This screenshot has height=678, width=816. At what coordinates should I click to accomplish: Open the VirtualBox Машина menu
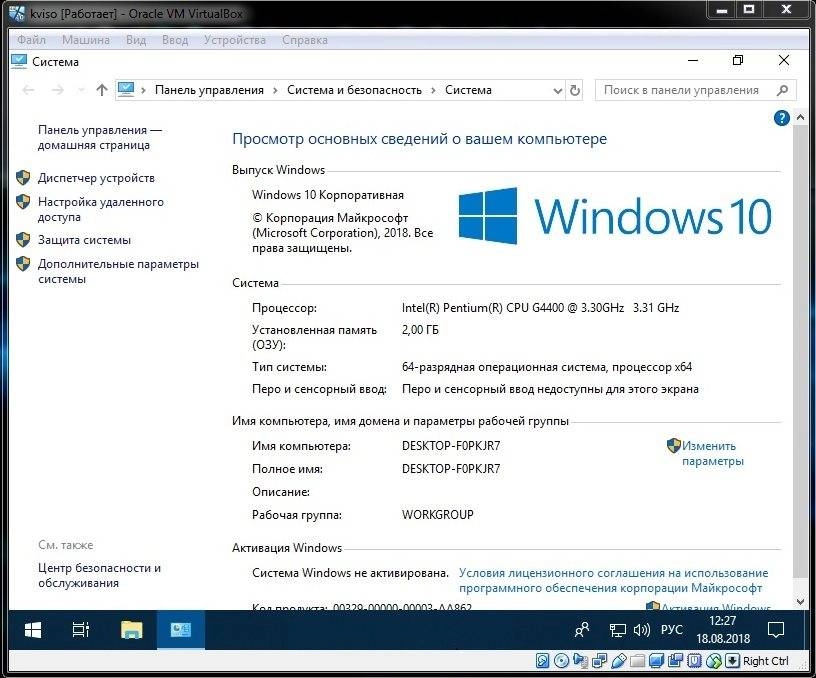86,40
